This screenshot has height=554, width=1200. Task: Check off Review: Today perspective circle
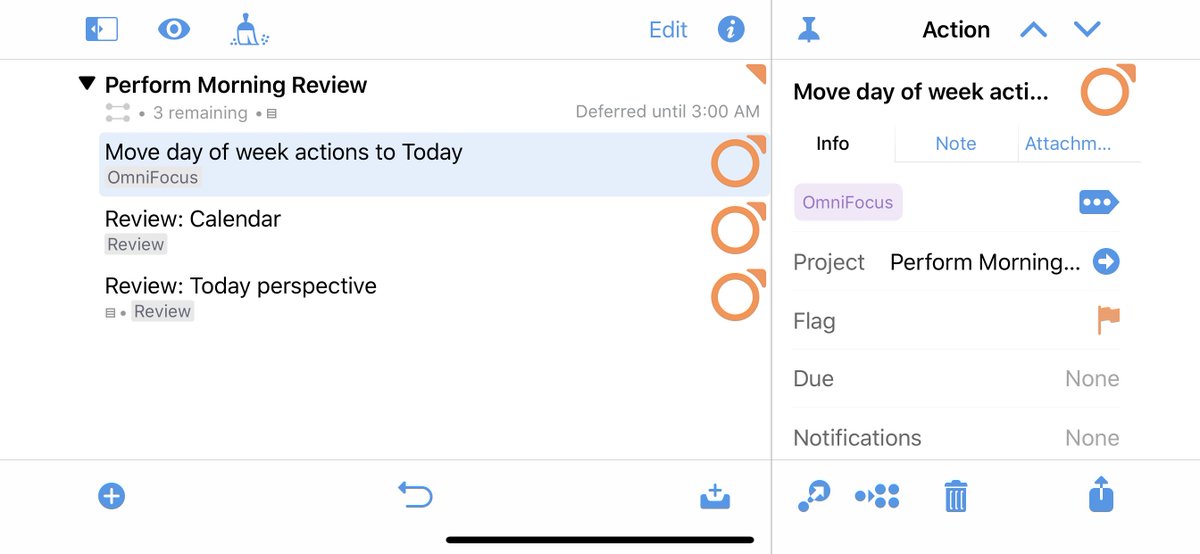click(737, 295)
